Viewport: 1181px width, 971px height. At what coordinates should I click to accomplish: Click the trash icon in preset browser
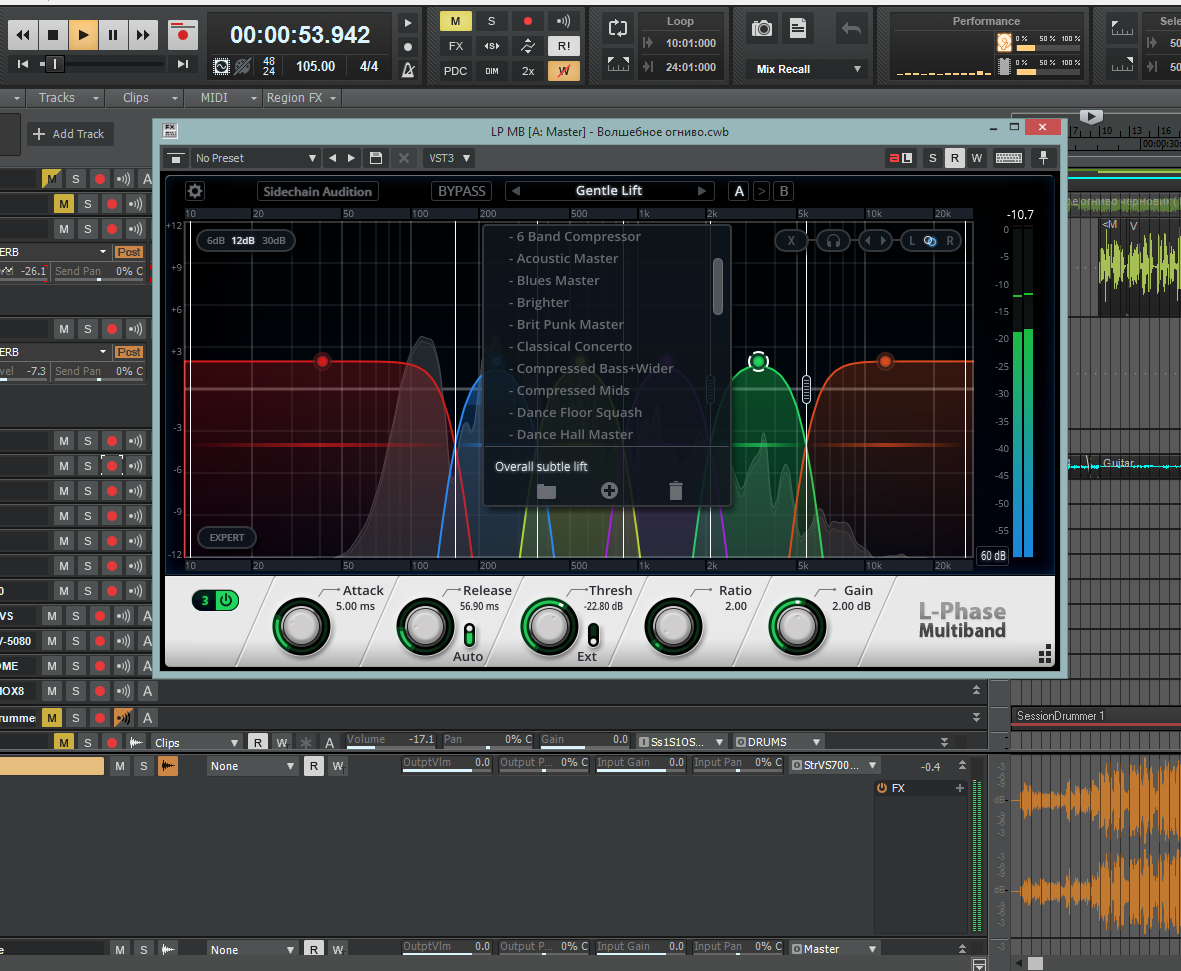(x=675, y=490)
